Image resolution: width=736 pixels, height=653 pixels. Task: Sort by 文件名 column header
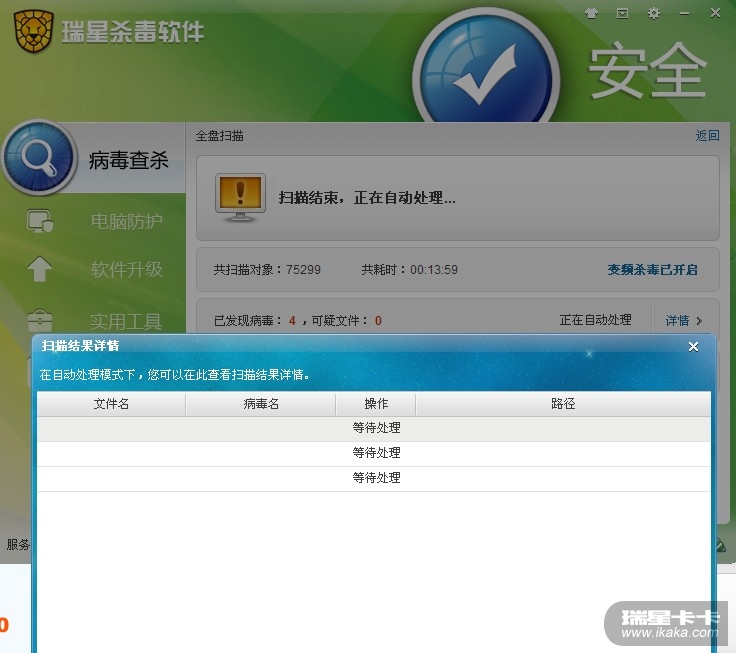(111, 404)
